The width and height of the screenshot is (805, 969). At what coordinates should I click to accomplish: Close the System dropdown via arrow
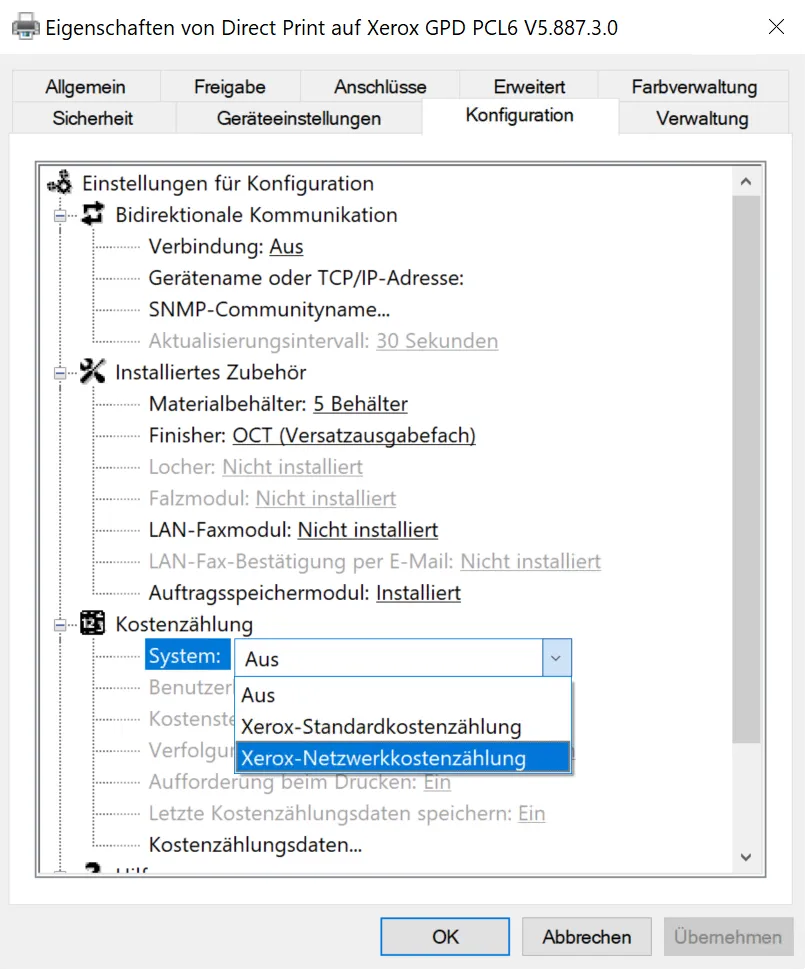(x=556, y=659)
